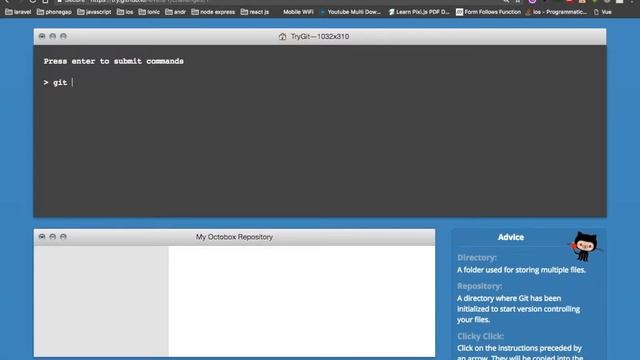Open the Form Follows Function bookmark
The width and height of the screenshot is (640, 360).
pyautogui.click(x=488, y=12)
